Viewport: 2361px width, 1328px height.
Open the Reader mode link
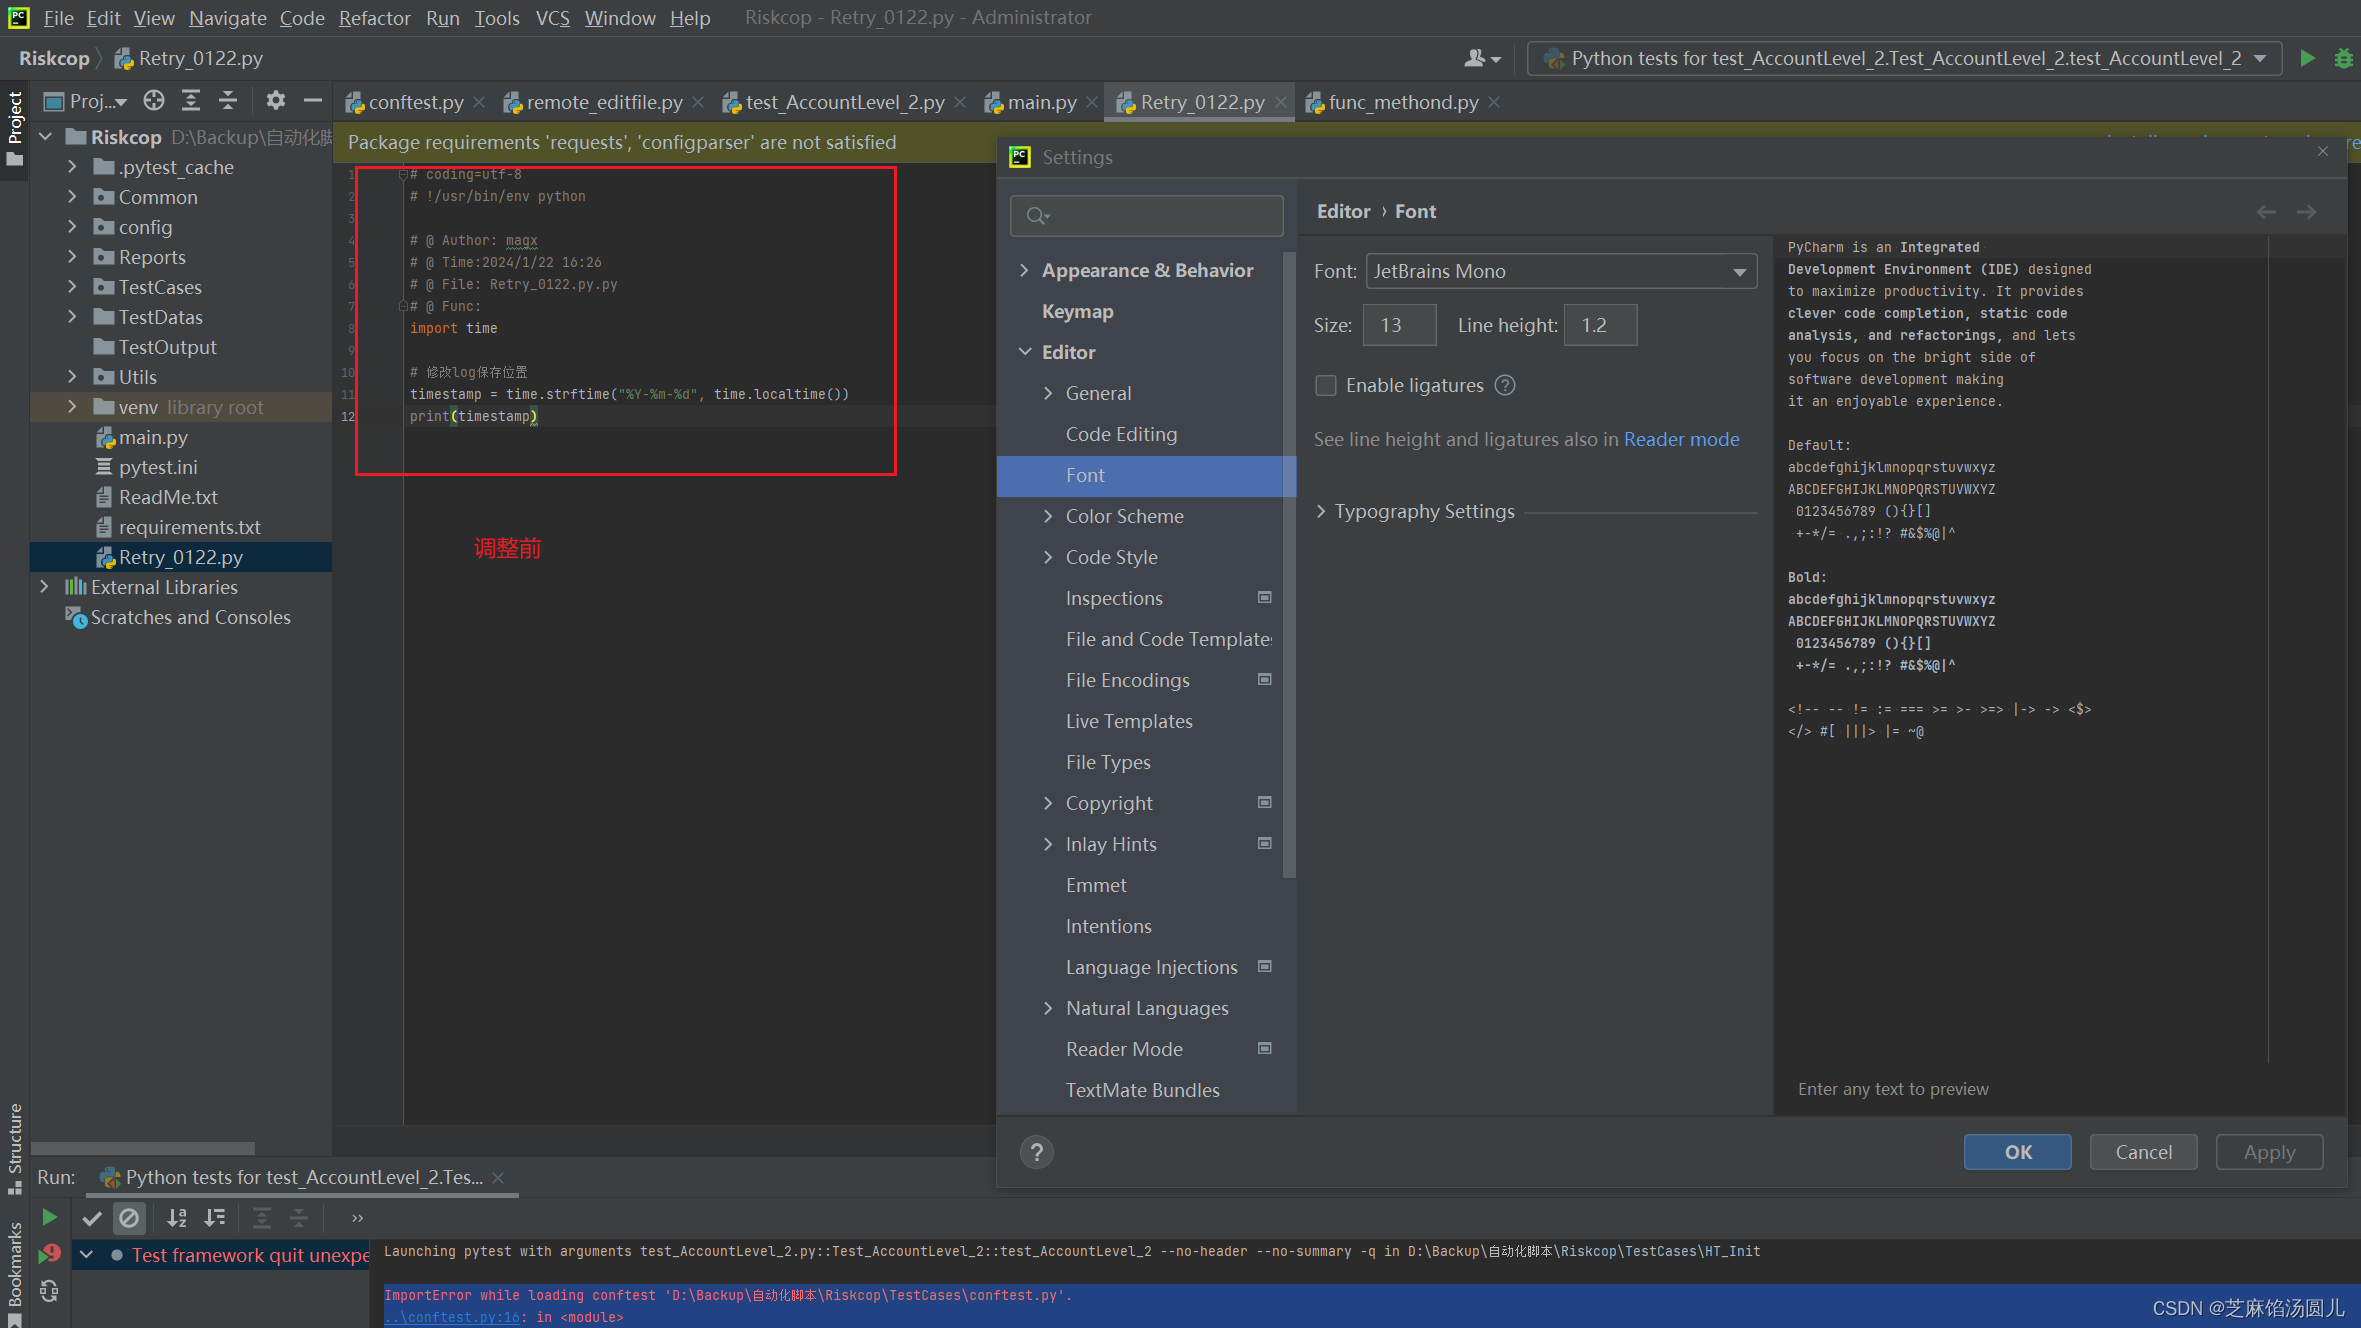[x=1681, y=439]
